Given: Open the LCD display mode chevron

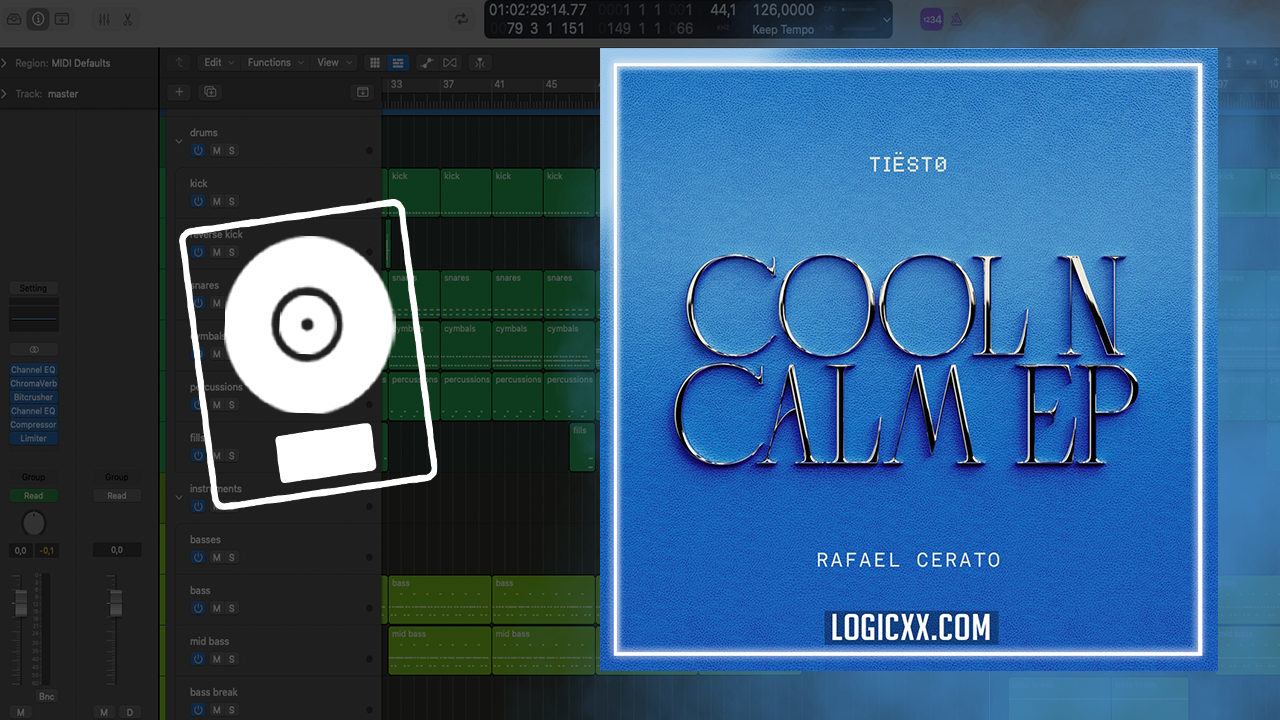Looking at the screenshot, I should point(886,19).
